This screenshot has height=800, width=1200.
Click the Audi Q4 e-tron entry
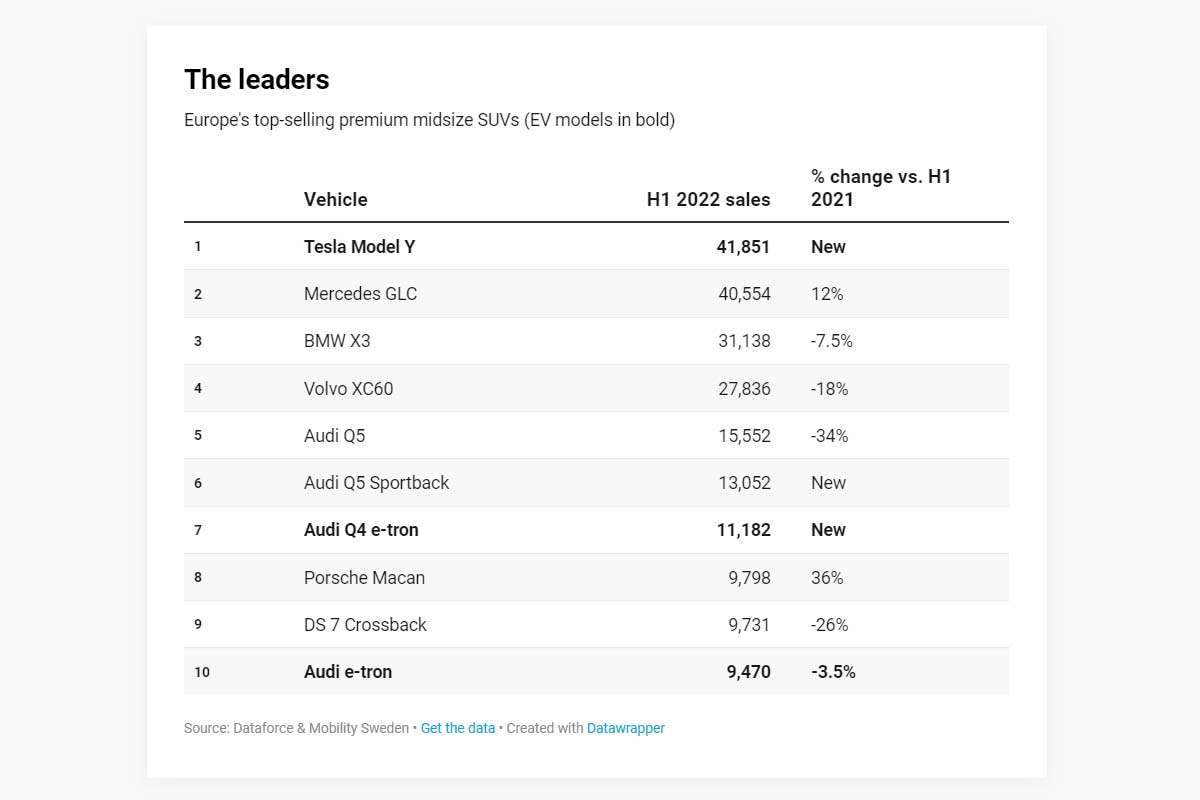[361, 530]
